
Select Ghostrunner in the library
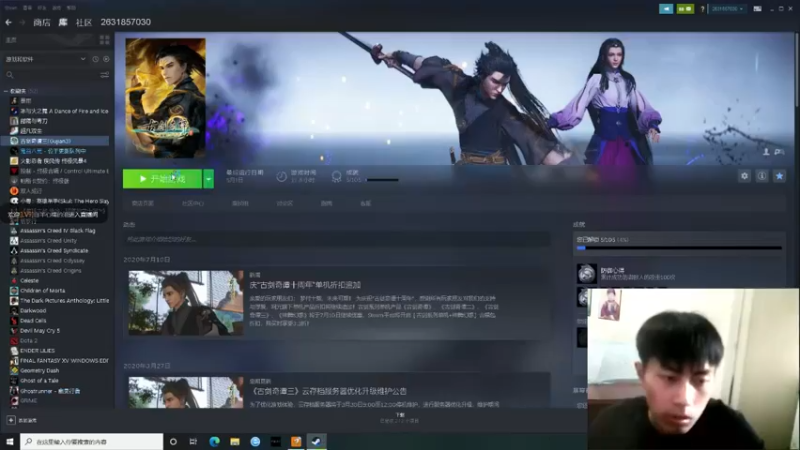pos(50,391)
